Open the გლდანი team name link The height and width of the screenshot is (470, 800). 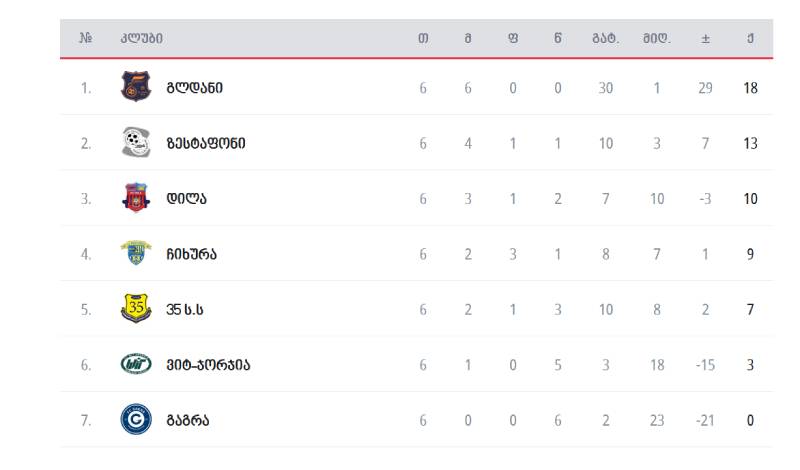click(x=194, y=88)
